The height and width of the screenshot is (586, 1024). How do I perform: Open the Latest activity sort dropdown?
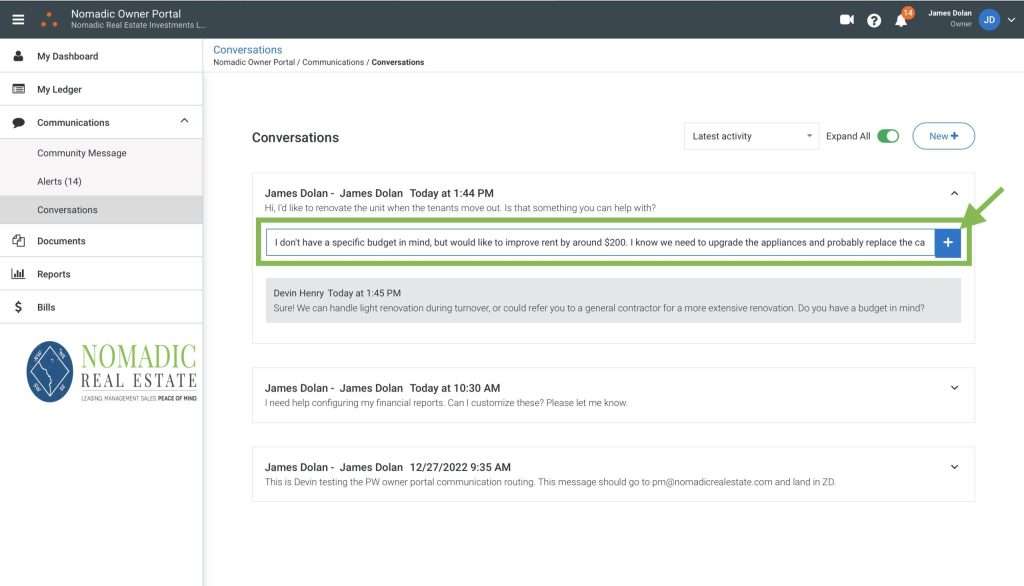click(x=751, y=136)
